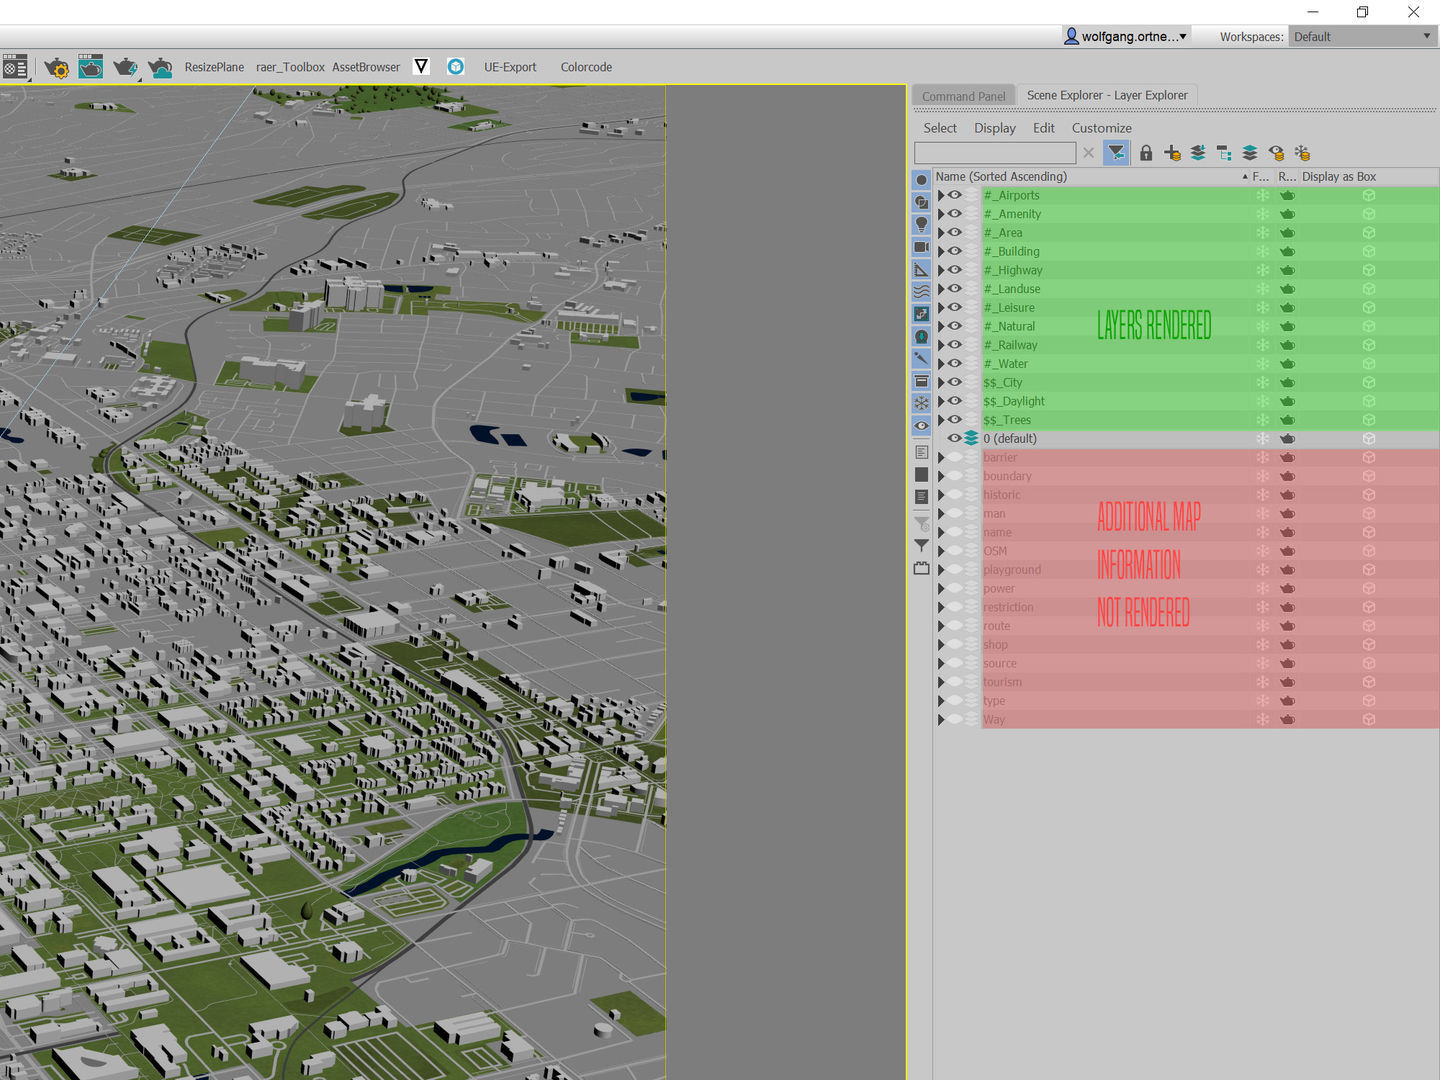Click the ResizePlane toolbar button
1440x1080 pixels.
(214, 67)
